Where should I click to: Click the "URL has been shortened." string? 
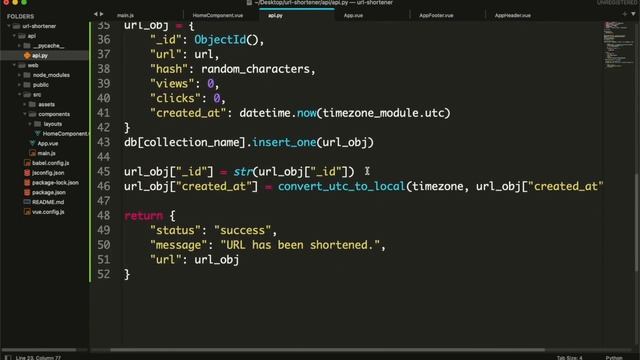[300, 245]
